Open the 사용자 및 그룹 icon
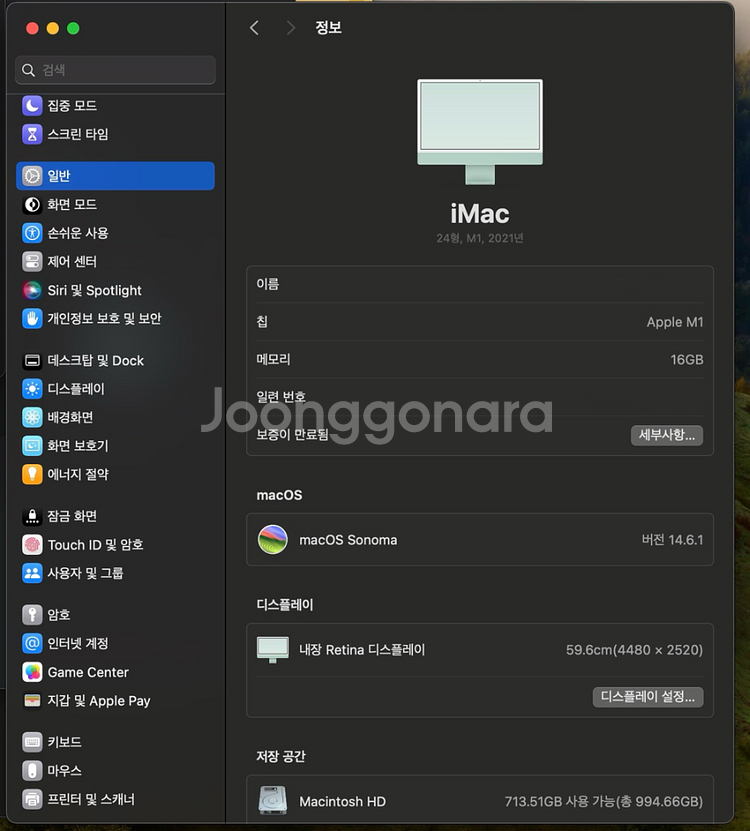This screenshot has height=831, width=750. point(32,573)
